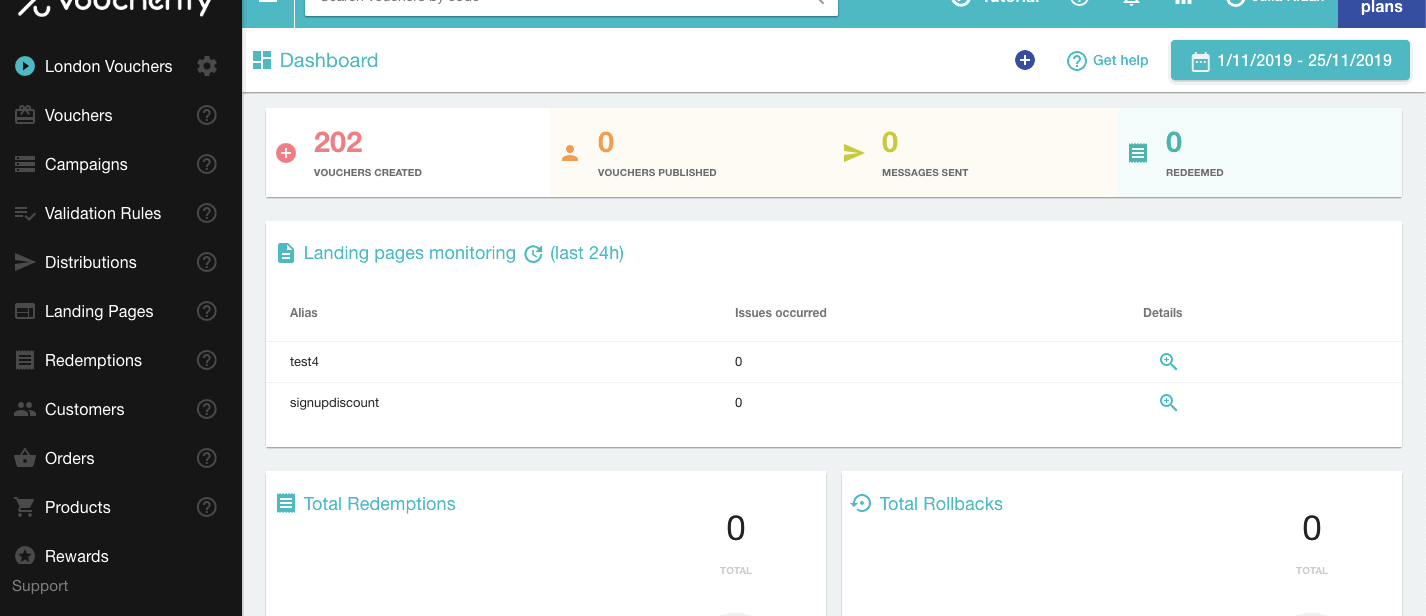
Task: Open Landing Pages section
Action: (99, 311)
